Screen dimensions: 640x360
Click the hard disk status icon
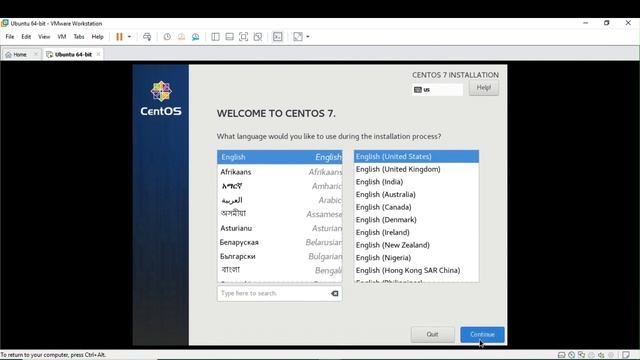tap(562, 355)
